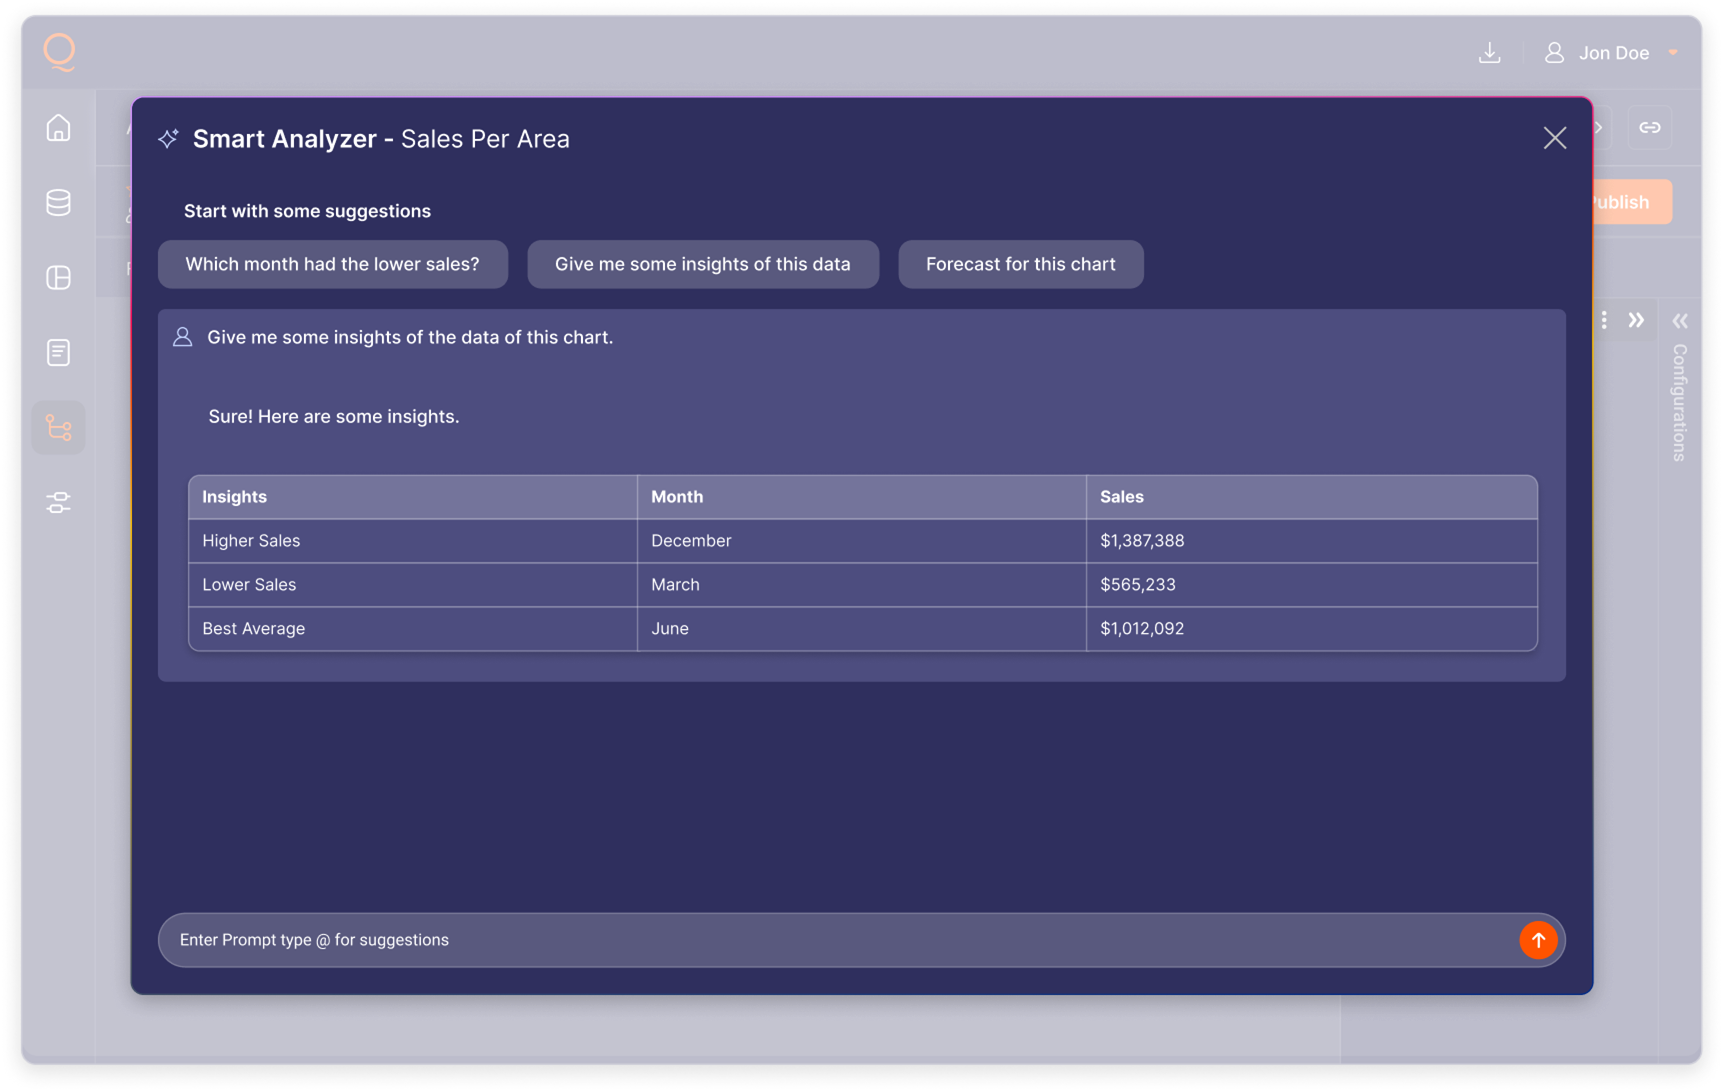The width and height of the screenshot is (1724, 1092).
Task: Select 'Give me some insights of this data'
Action: 702,264
